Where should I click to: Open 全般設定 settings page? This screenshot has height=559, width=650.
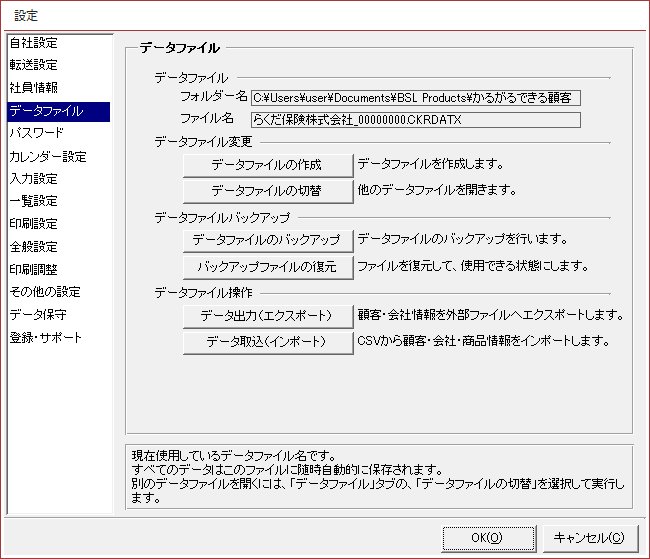[33, 247]
